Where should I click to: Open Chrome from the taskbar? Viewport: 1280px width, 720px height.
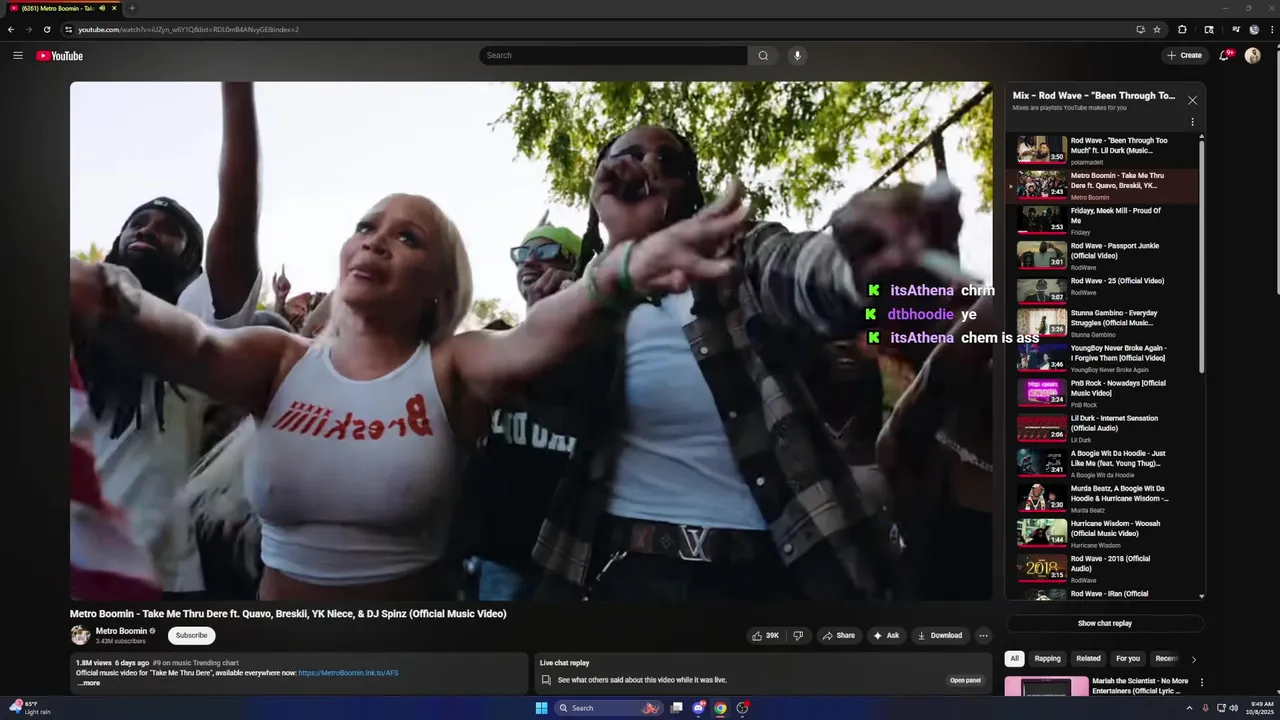coord(720,708)
